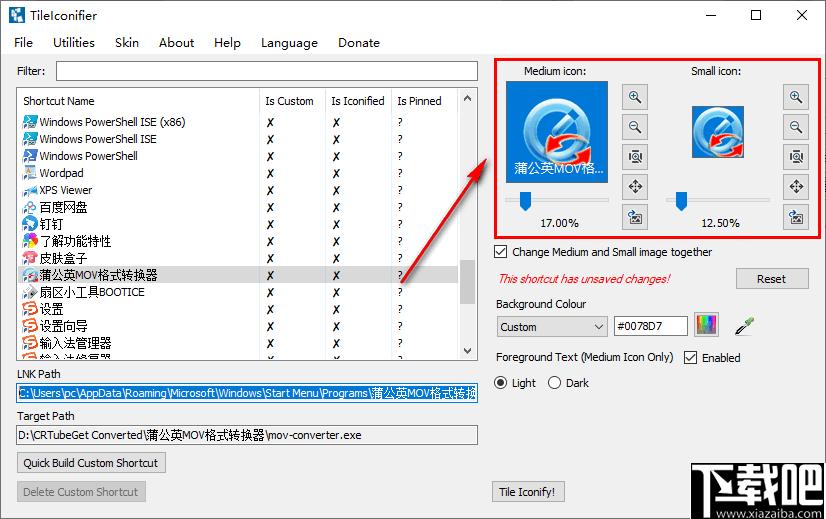
Task: Toggle Foreground Text Enabled checkbox
Action: coord(690,358)
